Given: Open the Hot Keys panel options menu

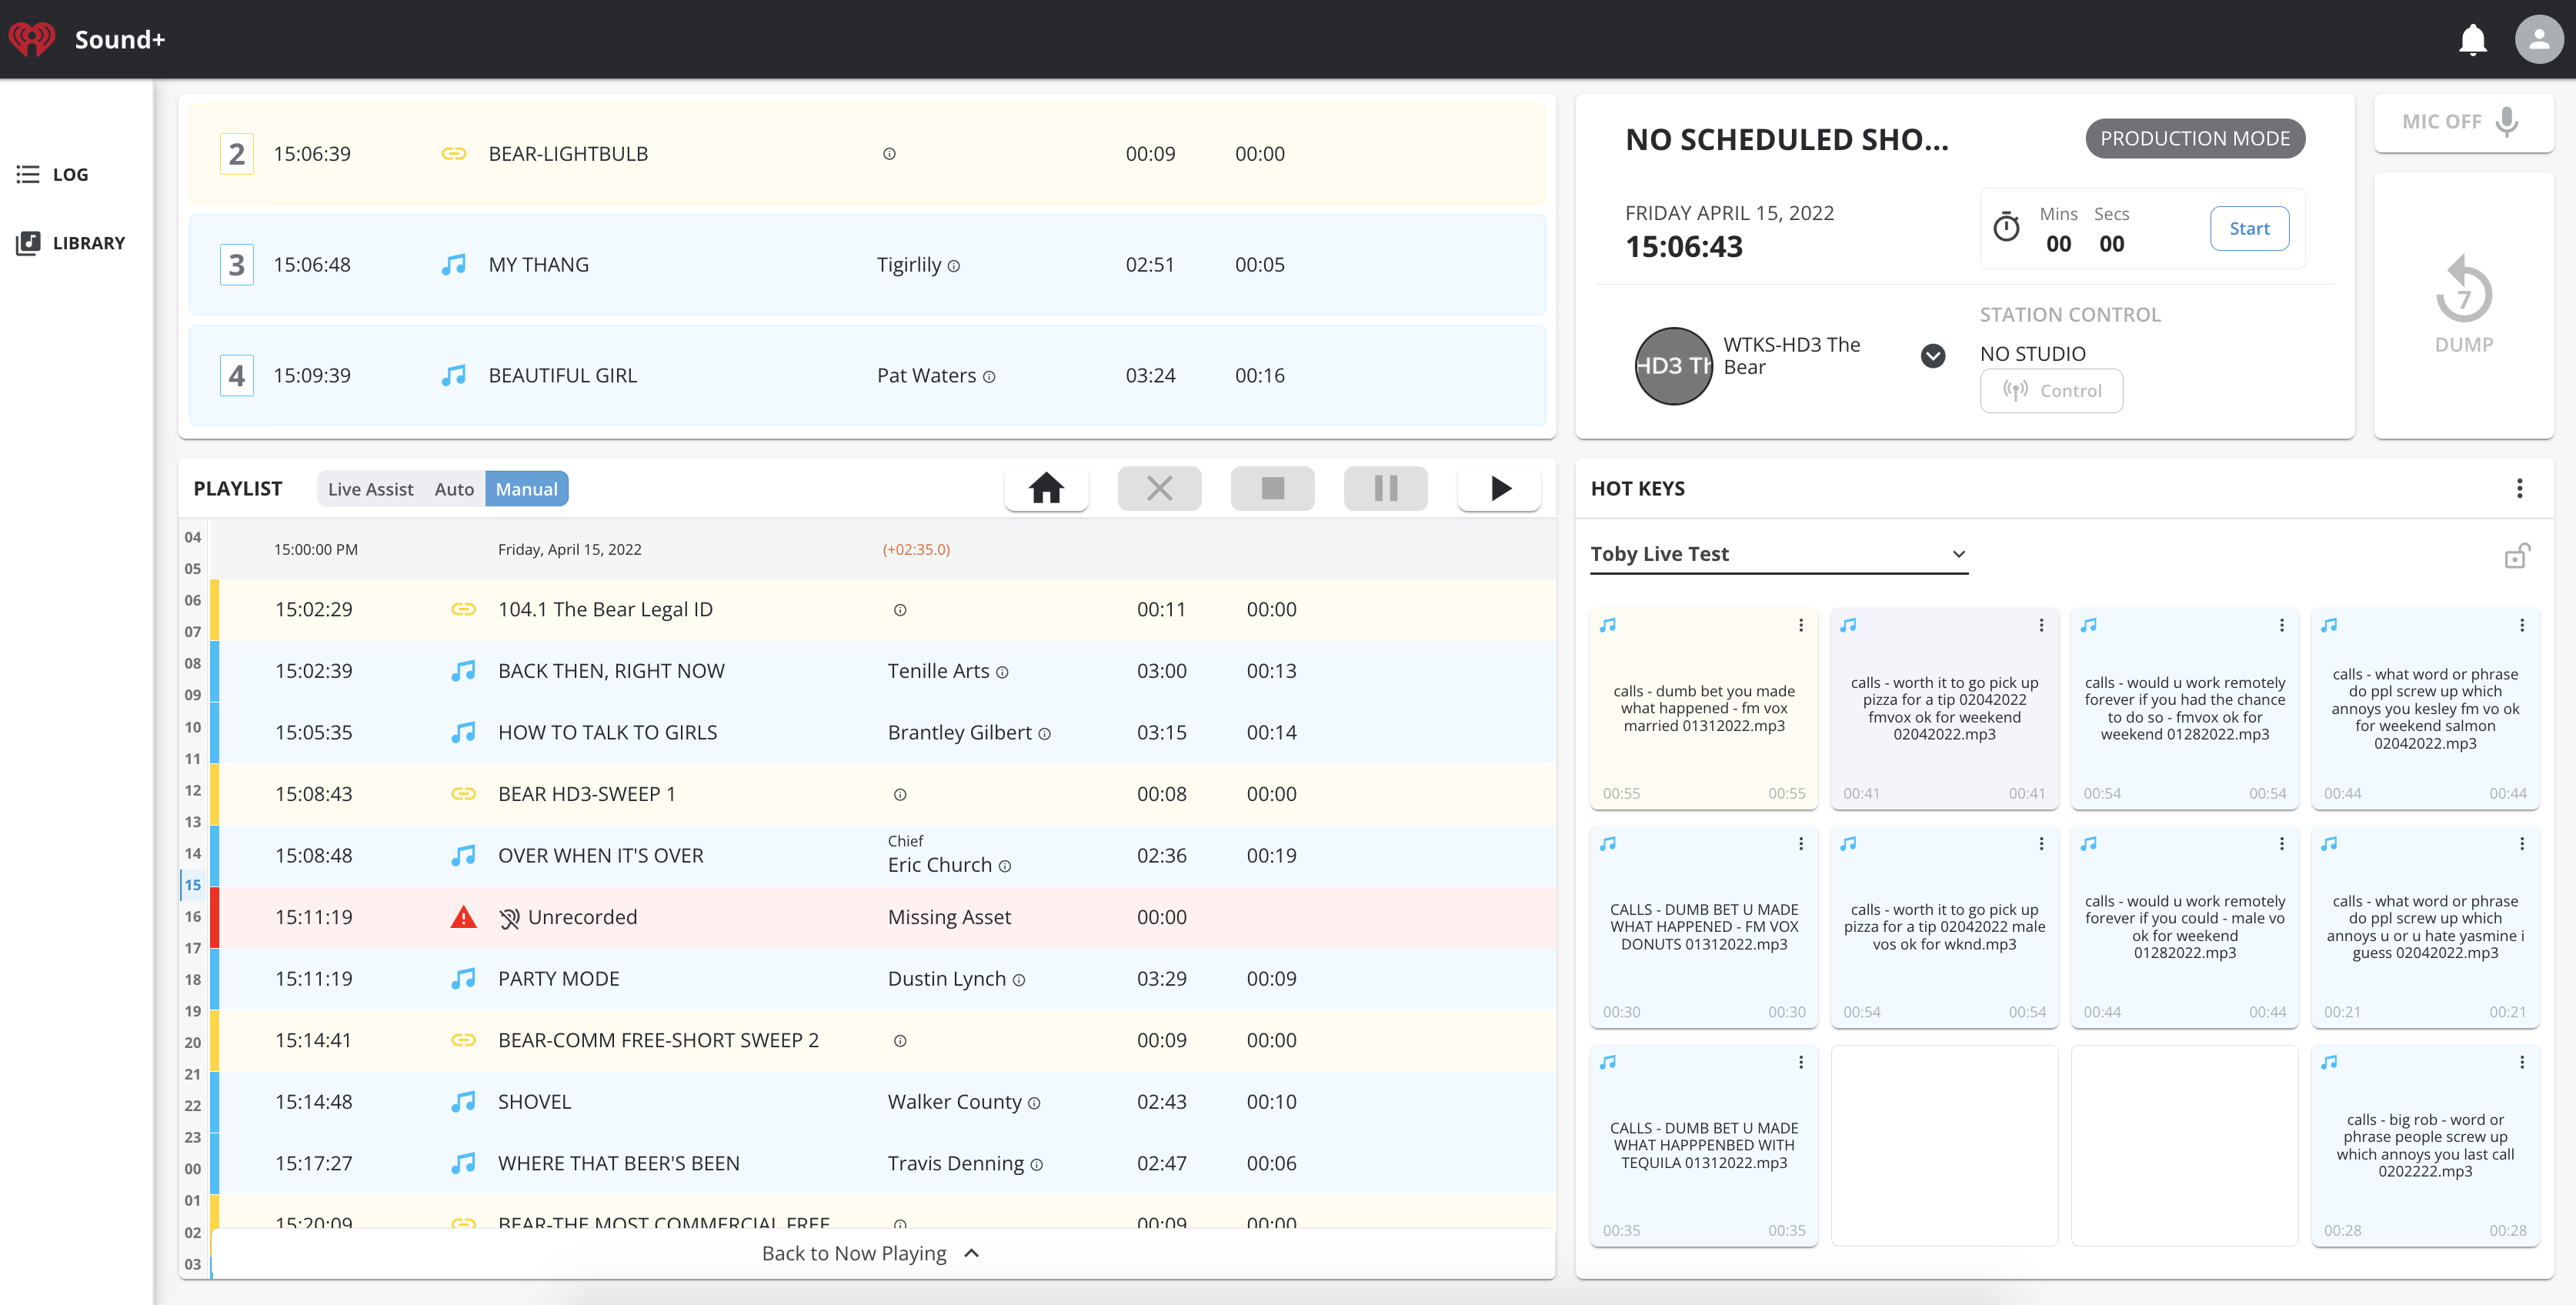Looking at the screenshot, I should (x=2519, y=488).
